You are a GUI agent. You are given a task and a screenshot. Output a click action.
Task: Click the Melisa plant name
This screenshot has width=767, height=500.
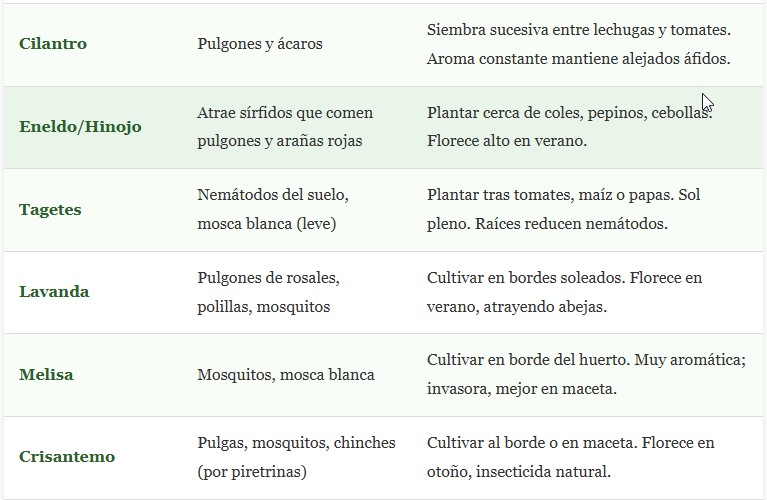click(46, 375)
